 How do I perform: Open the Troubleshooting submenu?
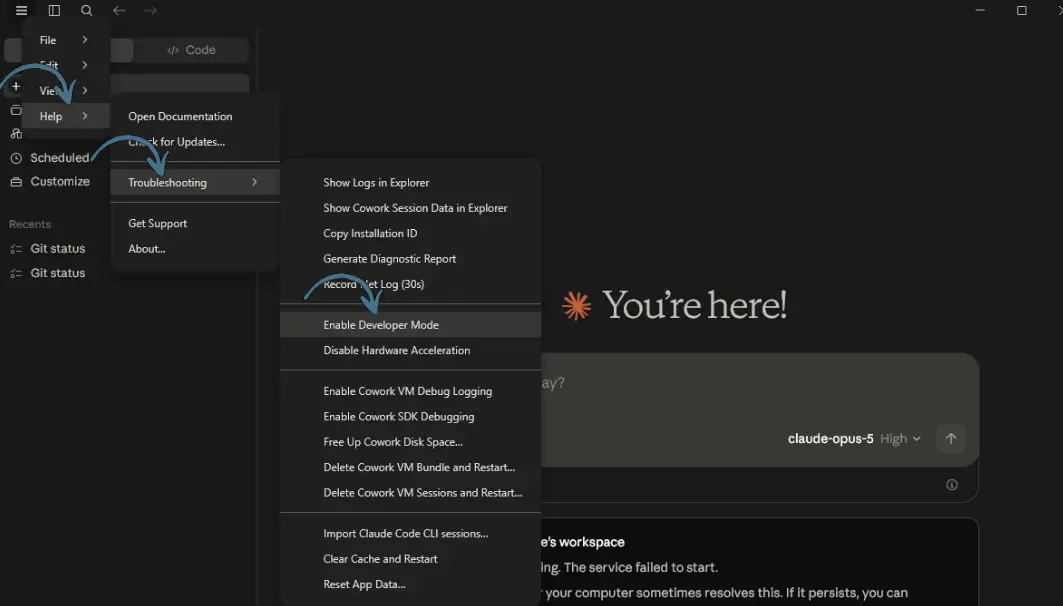point(195,182)
